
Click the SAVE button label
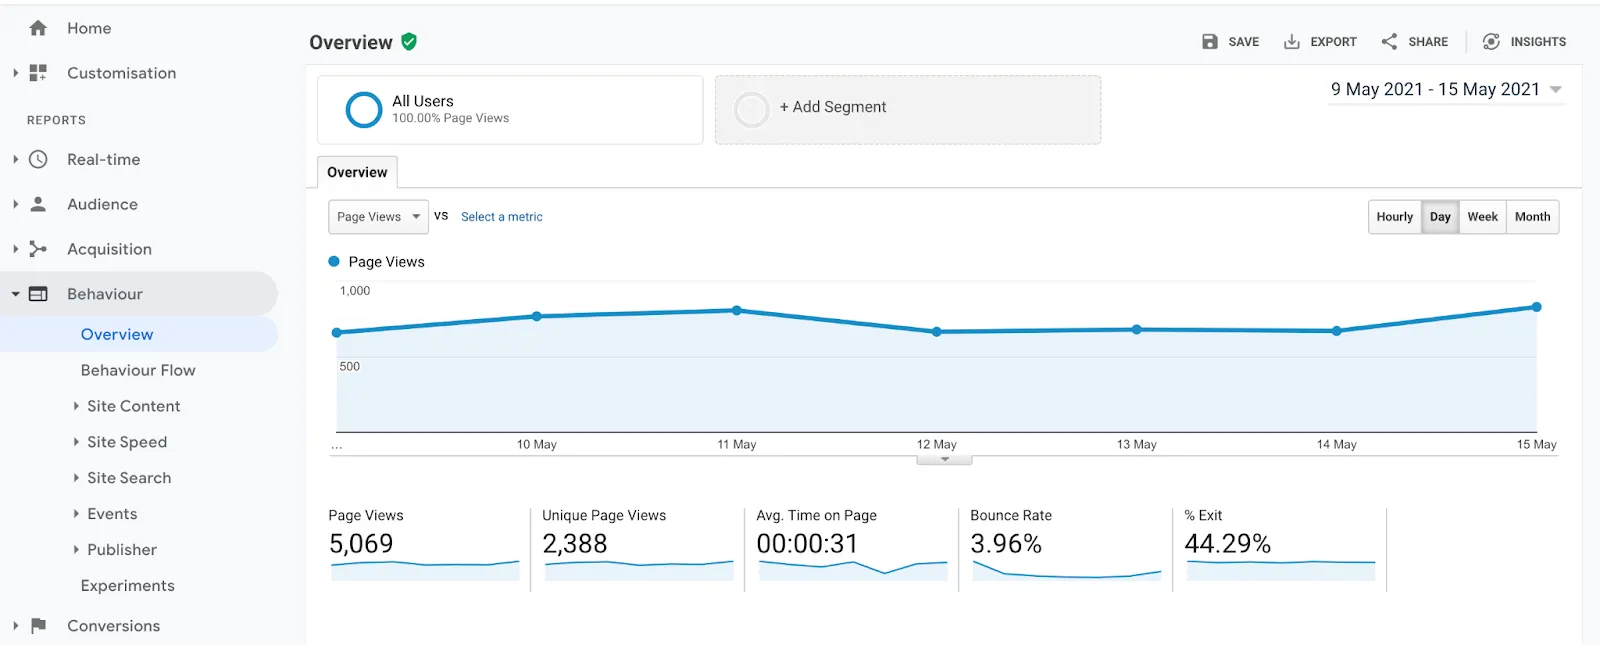click(x=1243, y=42)
